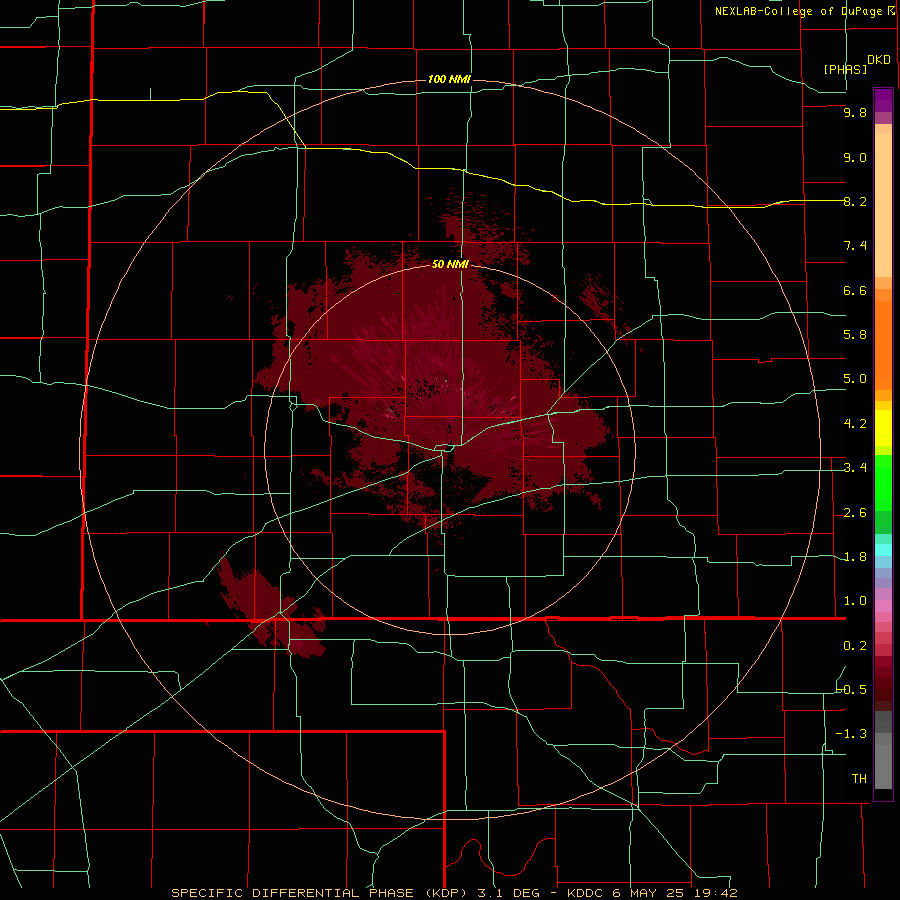Click the isolated echo patch southwest of radar
The height and width of the screenshot is (900, 900).
(x=271, y=610)
